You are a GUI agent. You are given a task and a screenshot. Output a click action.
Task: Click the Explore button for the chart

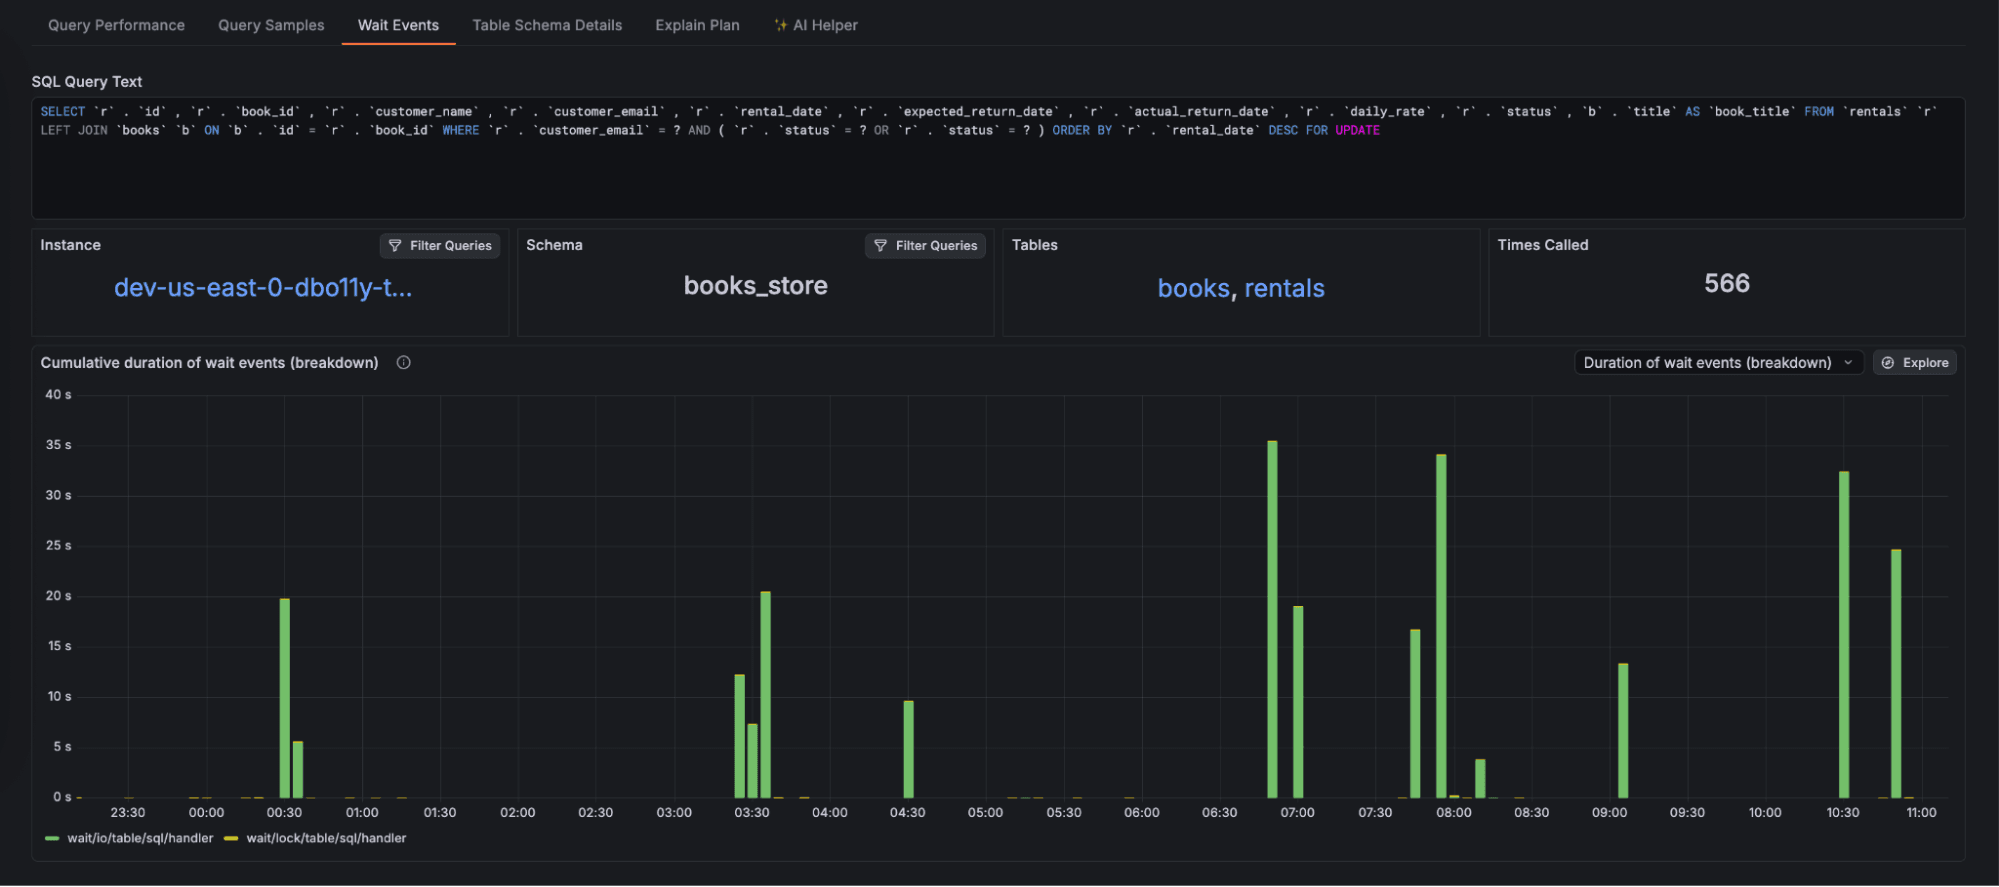tap(1915, 363)
